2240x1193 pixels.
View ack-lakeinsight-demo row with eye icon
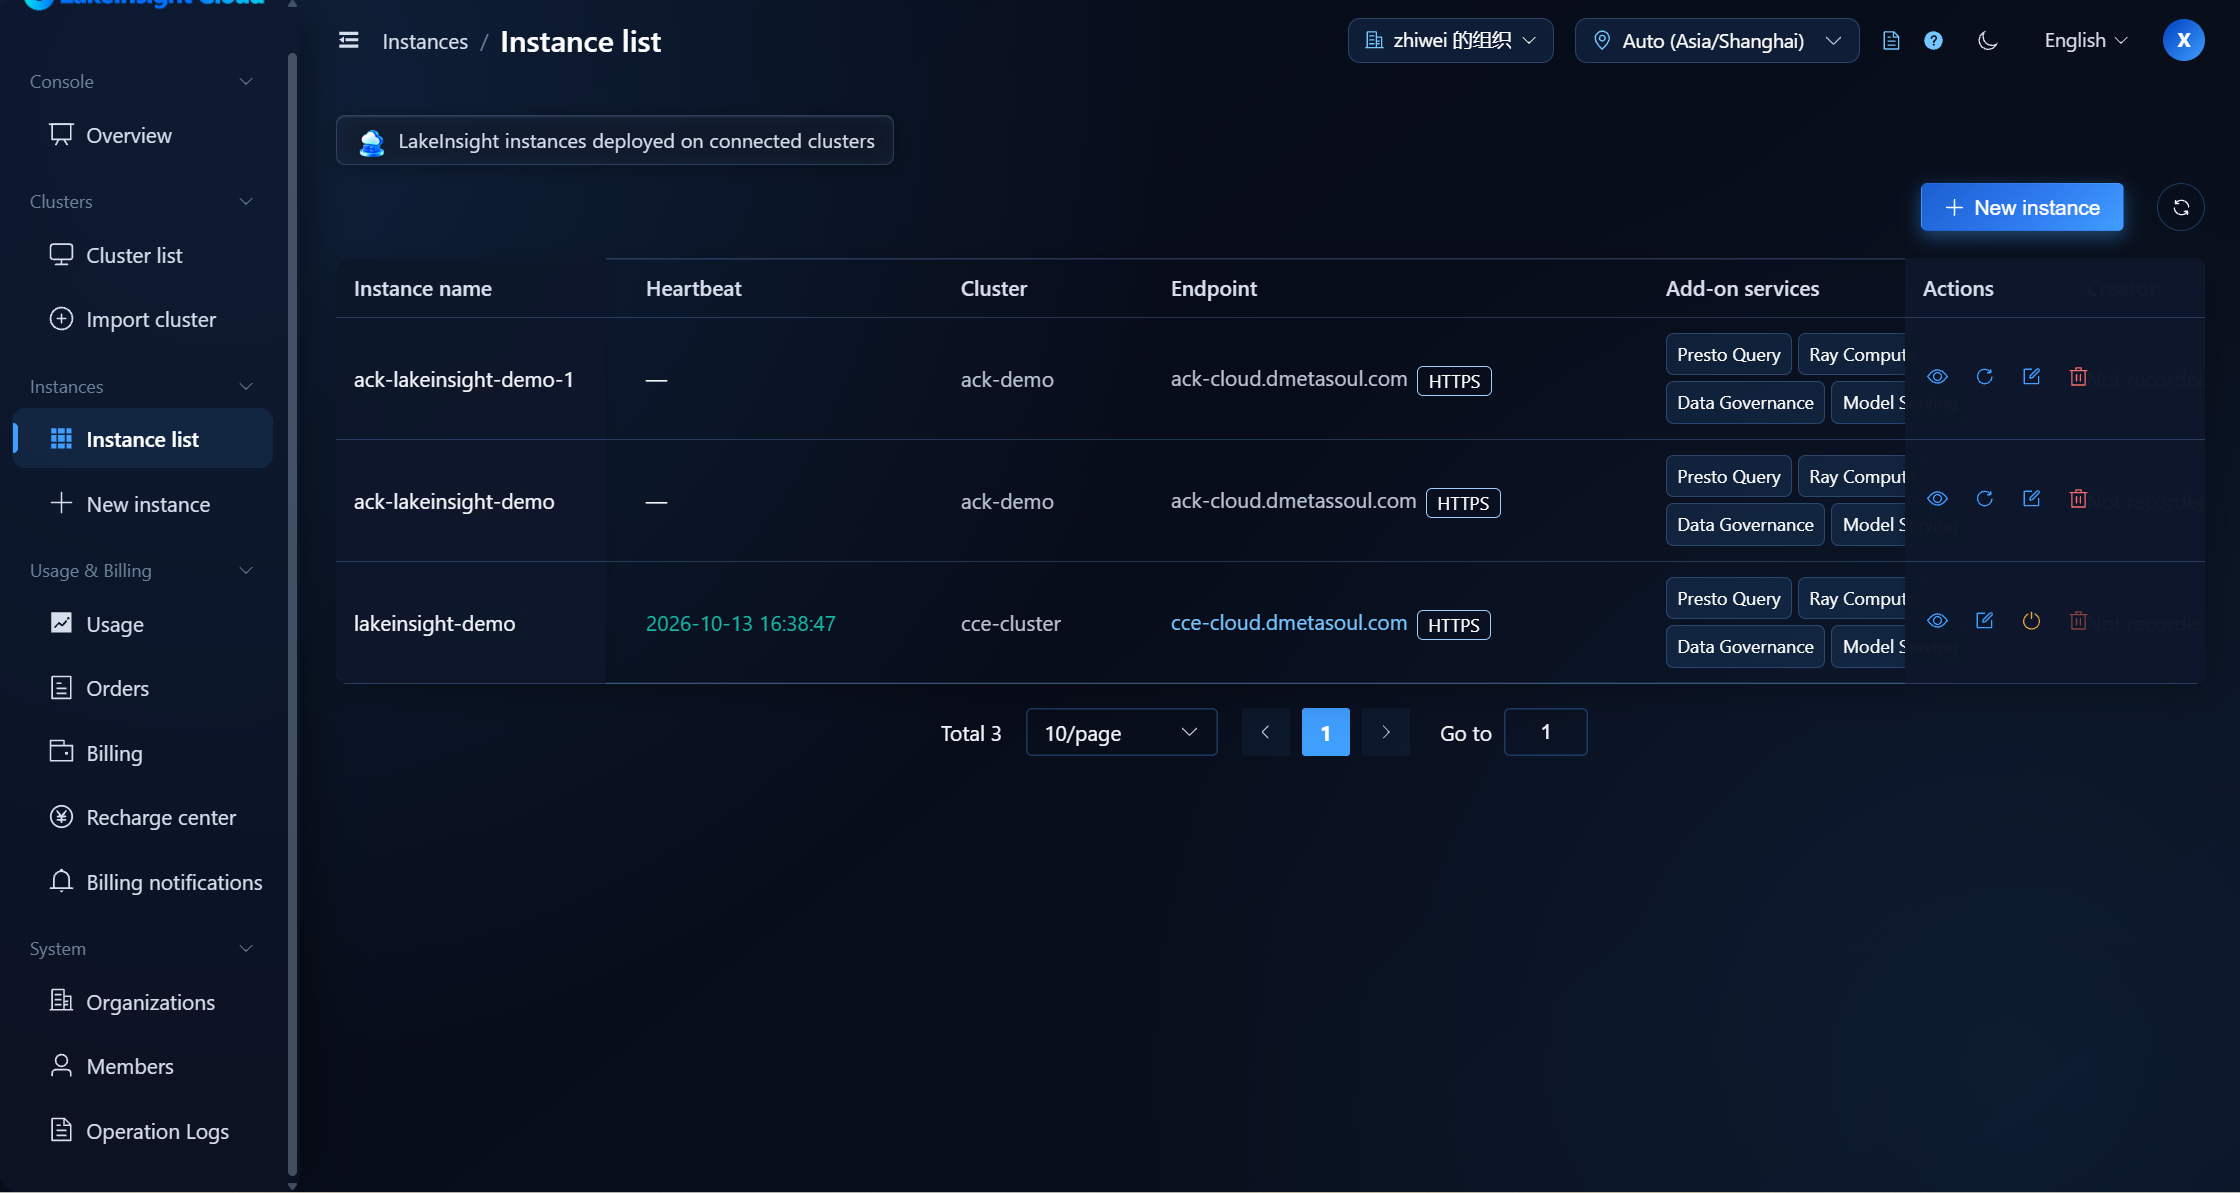coord(1937,499)
